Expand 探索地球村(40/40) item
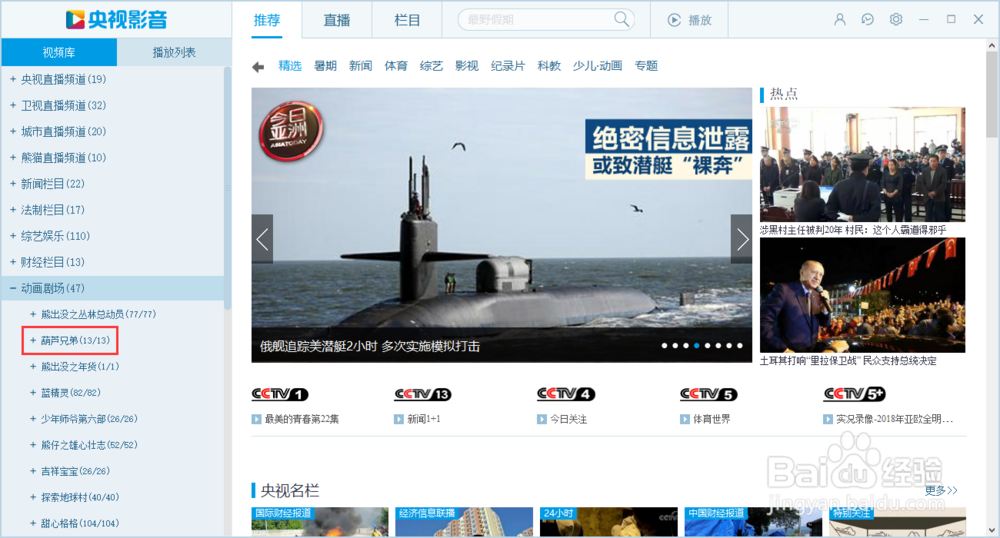 33,497
